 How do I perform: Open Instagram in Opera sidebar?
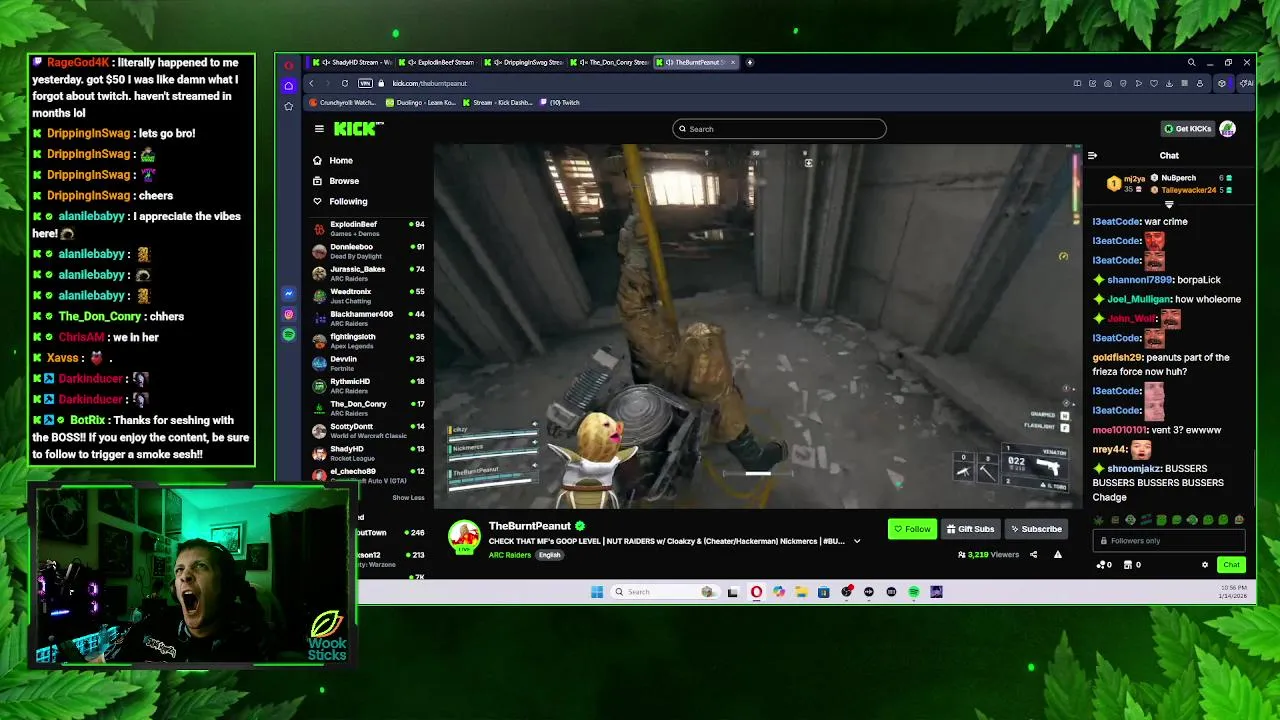click(x=288, y=314)
